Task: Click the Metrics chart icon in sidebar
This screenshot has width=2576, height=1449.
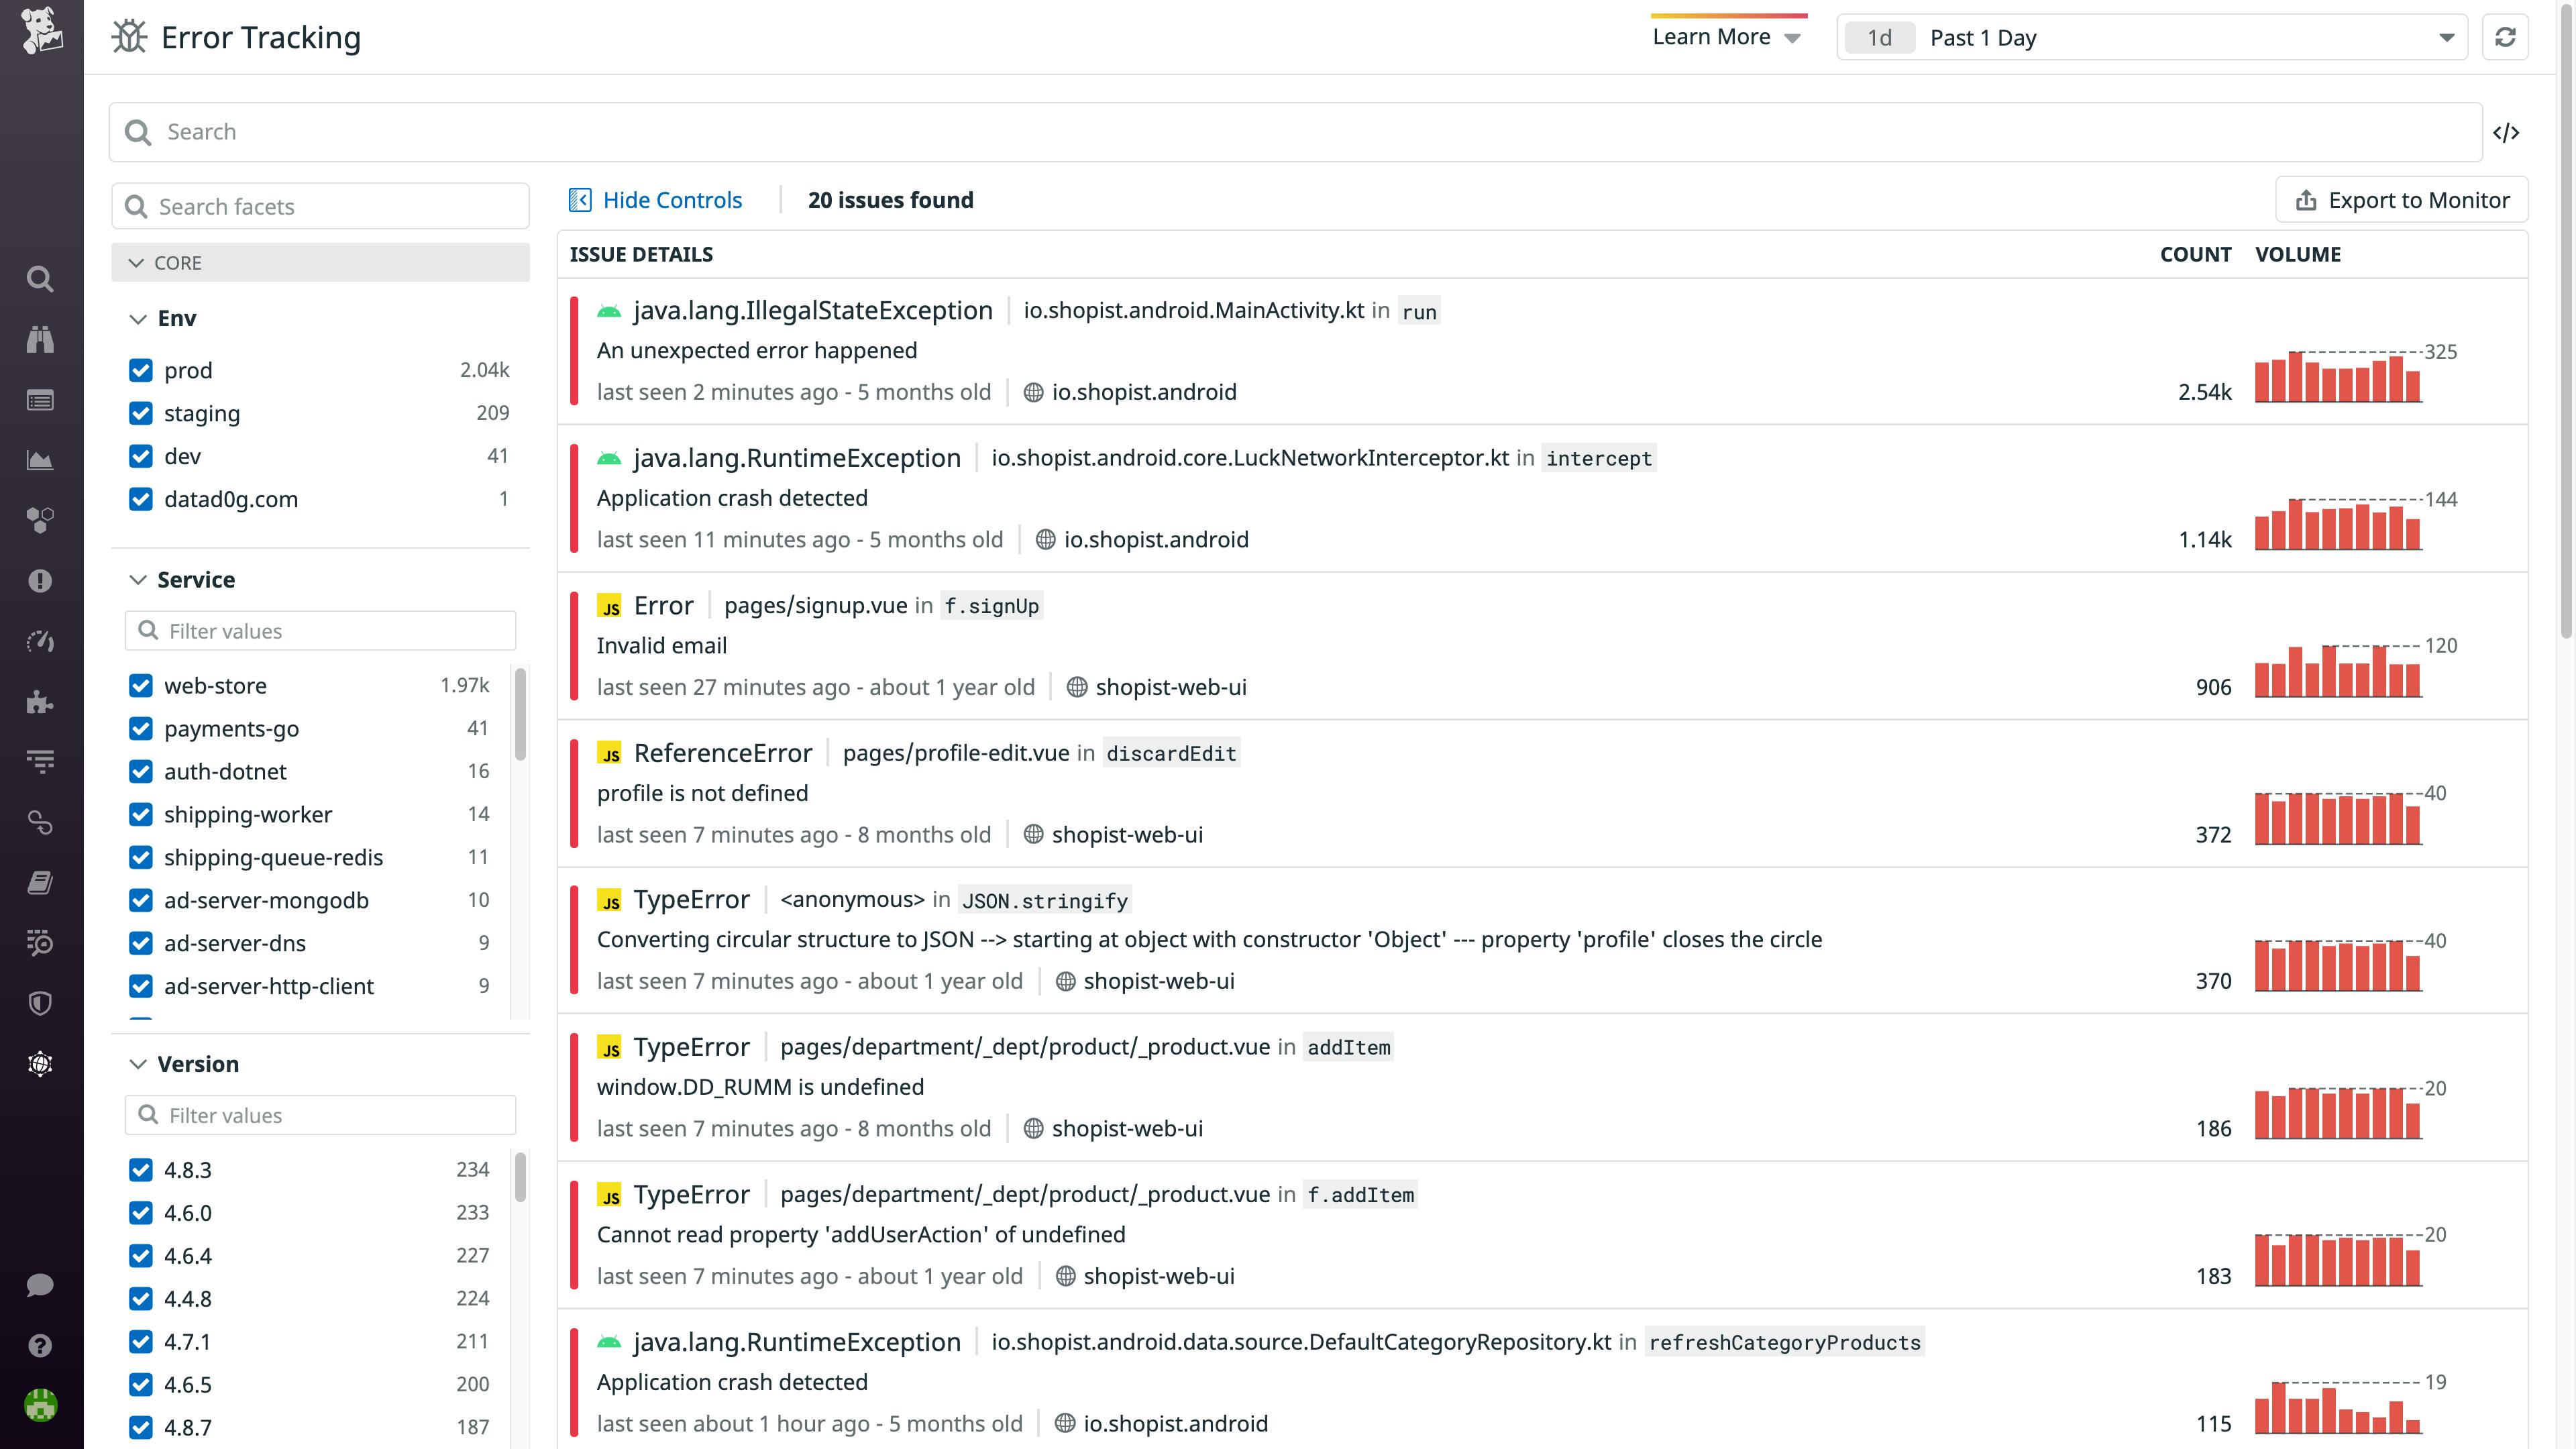Action: click(40, 460)
